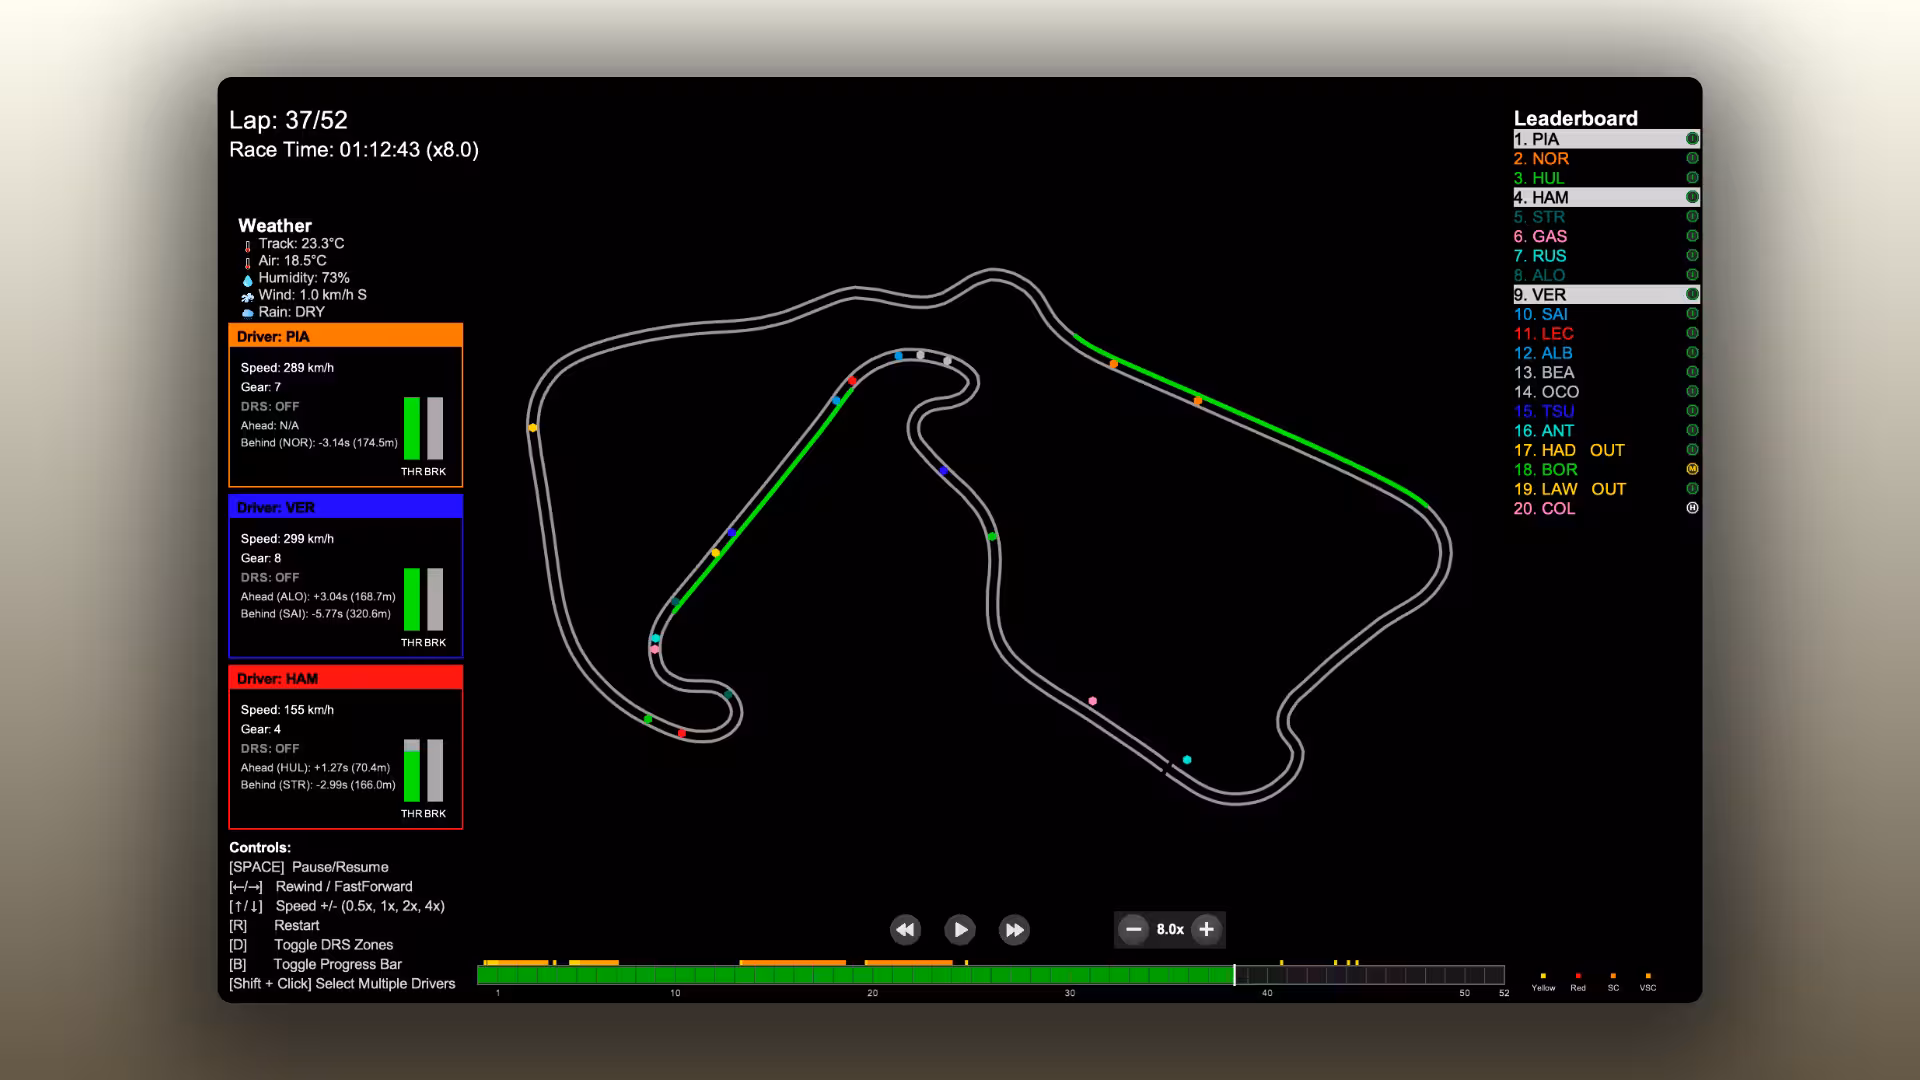Viewport: 1920px width, 1080px height.
Task: Select NOR in the leaderboard
Action: point(1606,158)
